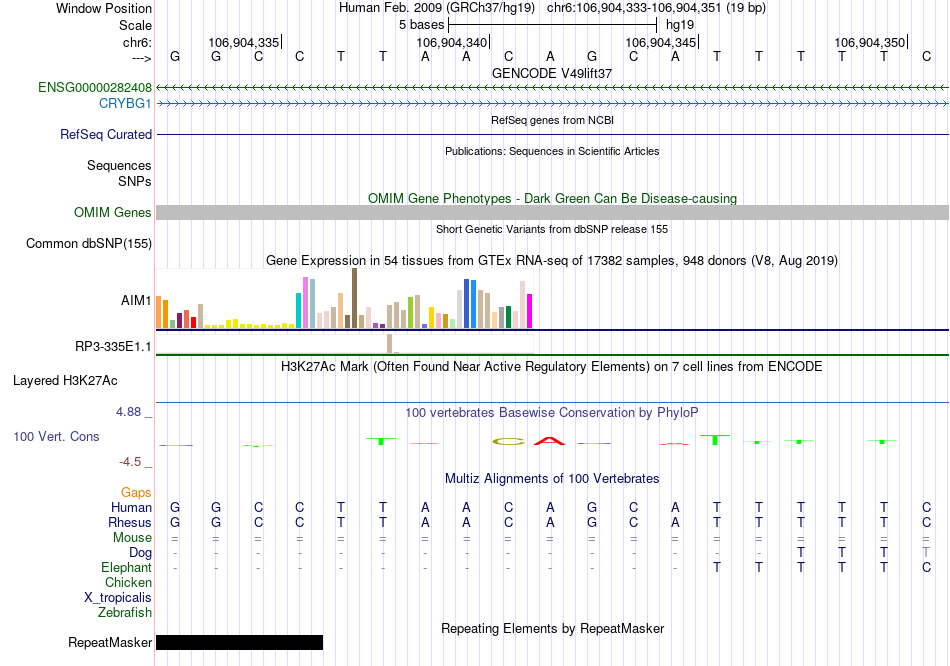950x666 pixels.
Task: Click OMIM Gene Phenotypes track title
Action: pos(553,199)
